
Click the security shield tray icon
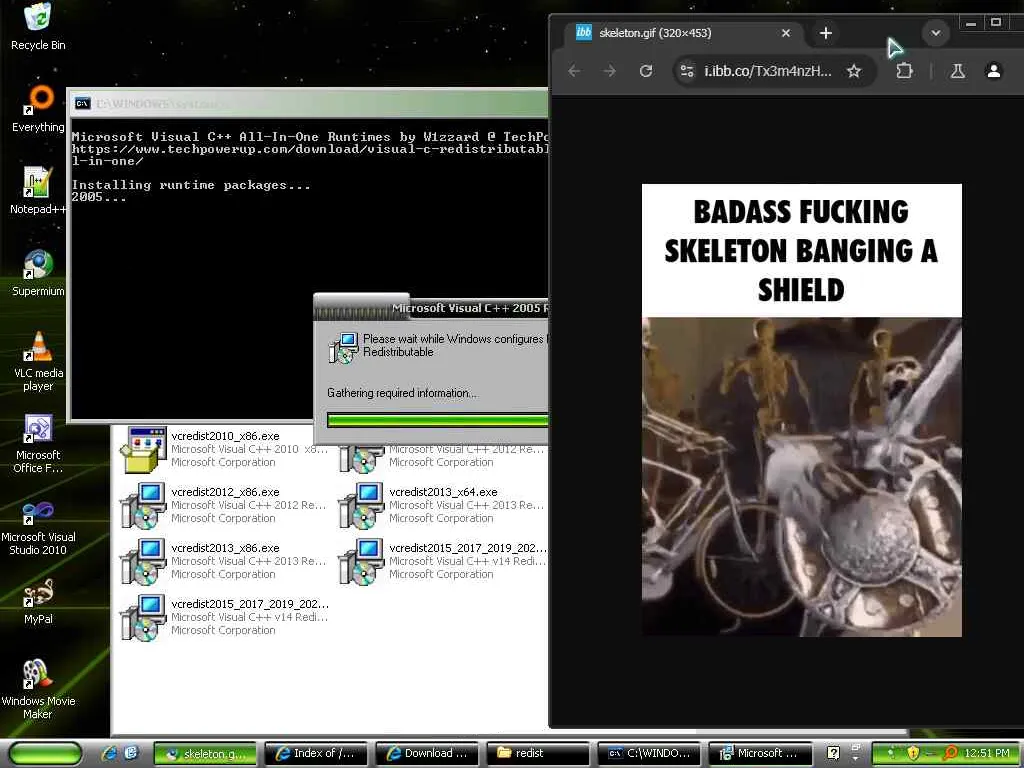pos(913,753)
